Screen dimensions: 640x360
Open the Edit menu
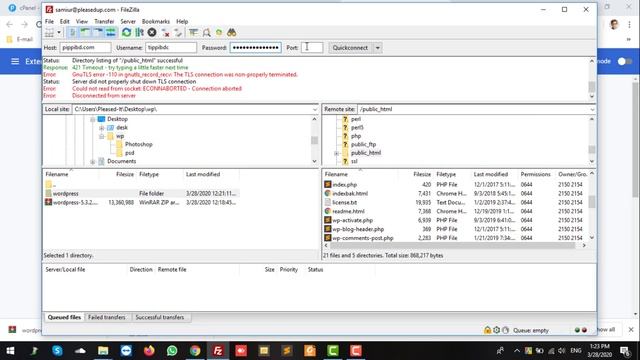(x=64, y=21)
